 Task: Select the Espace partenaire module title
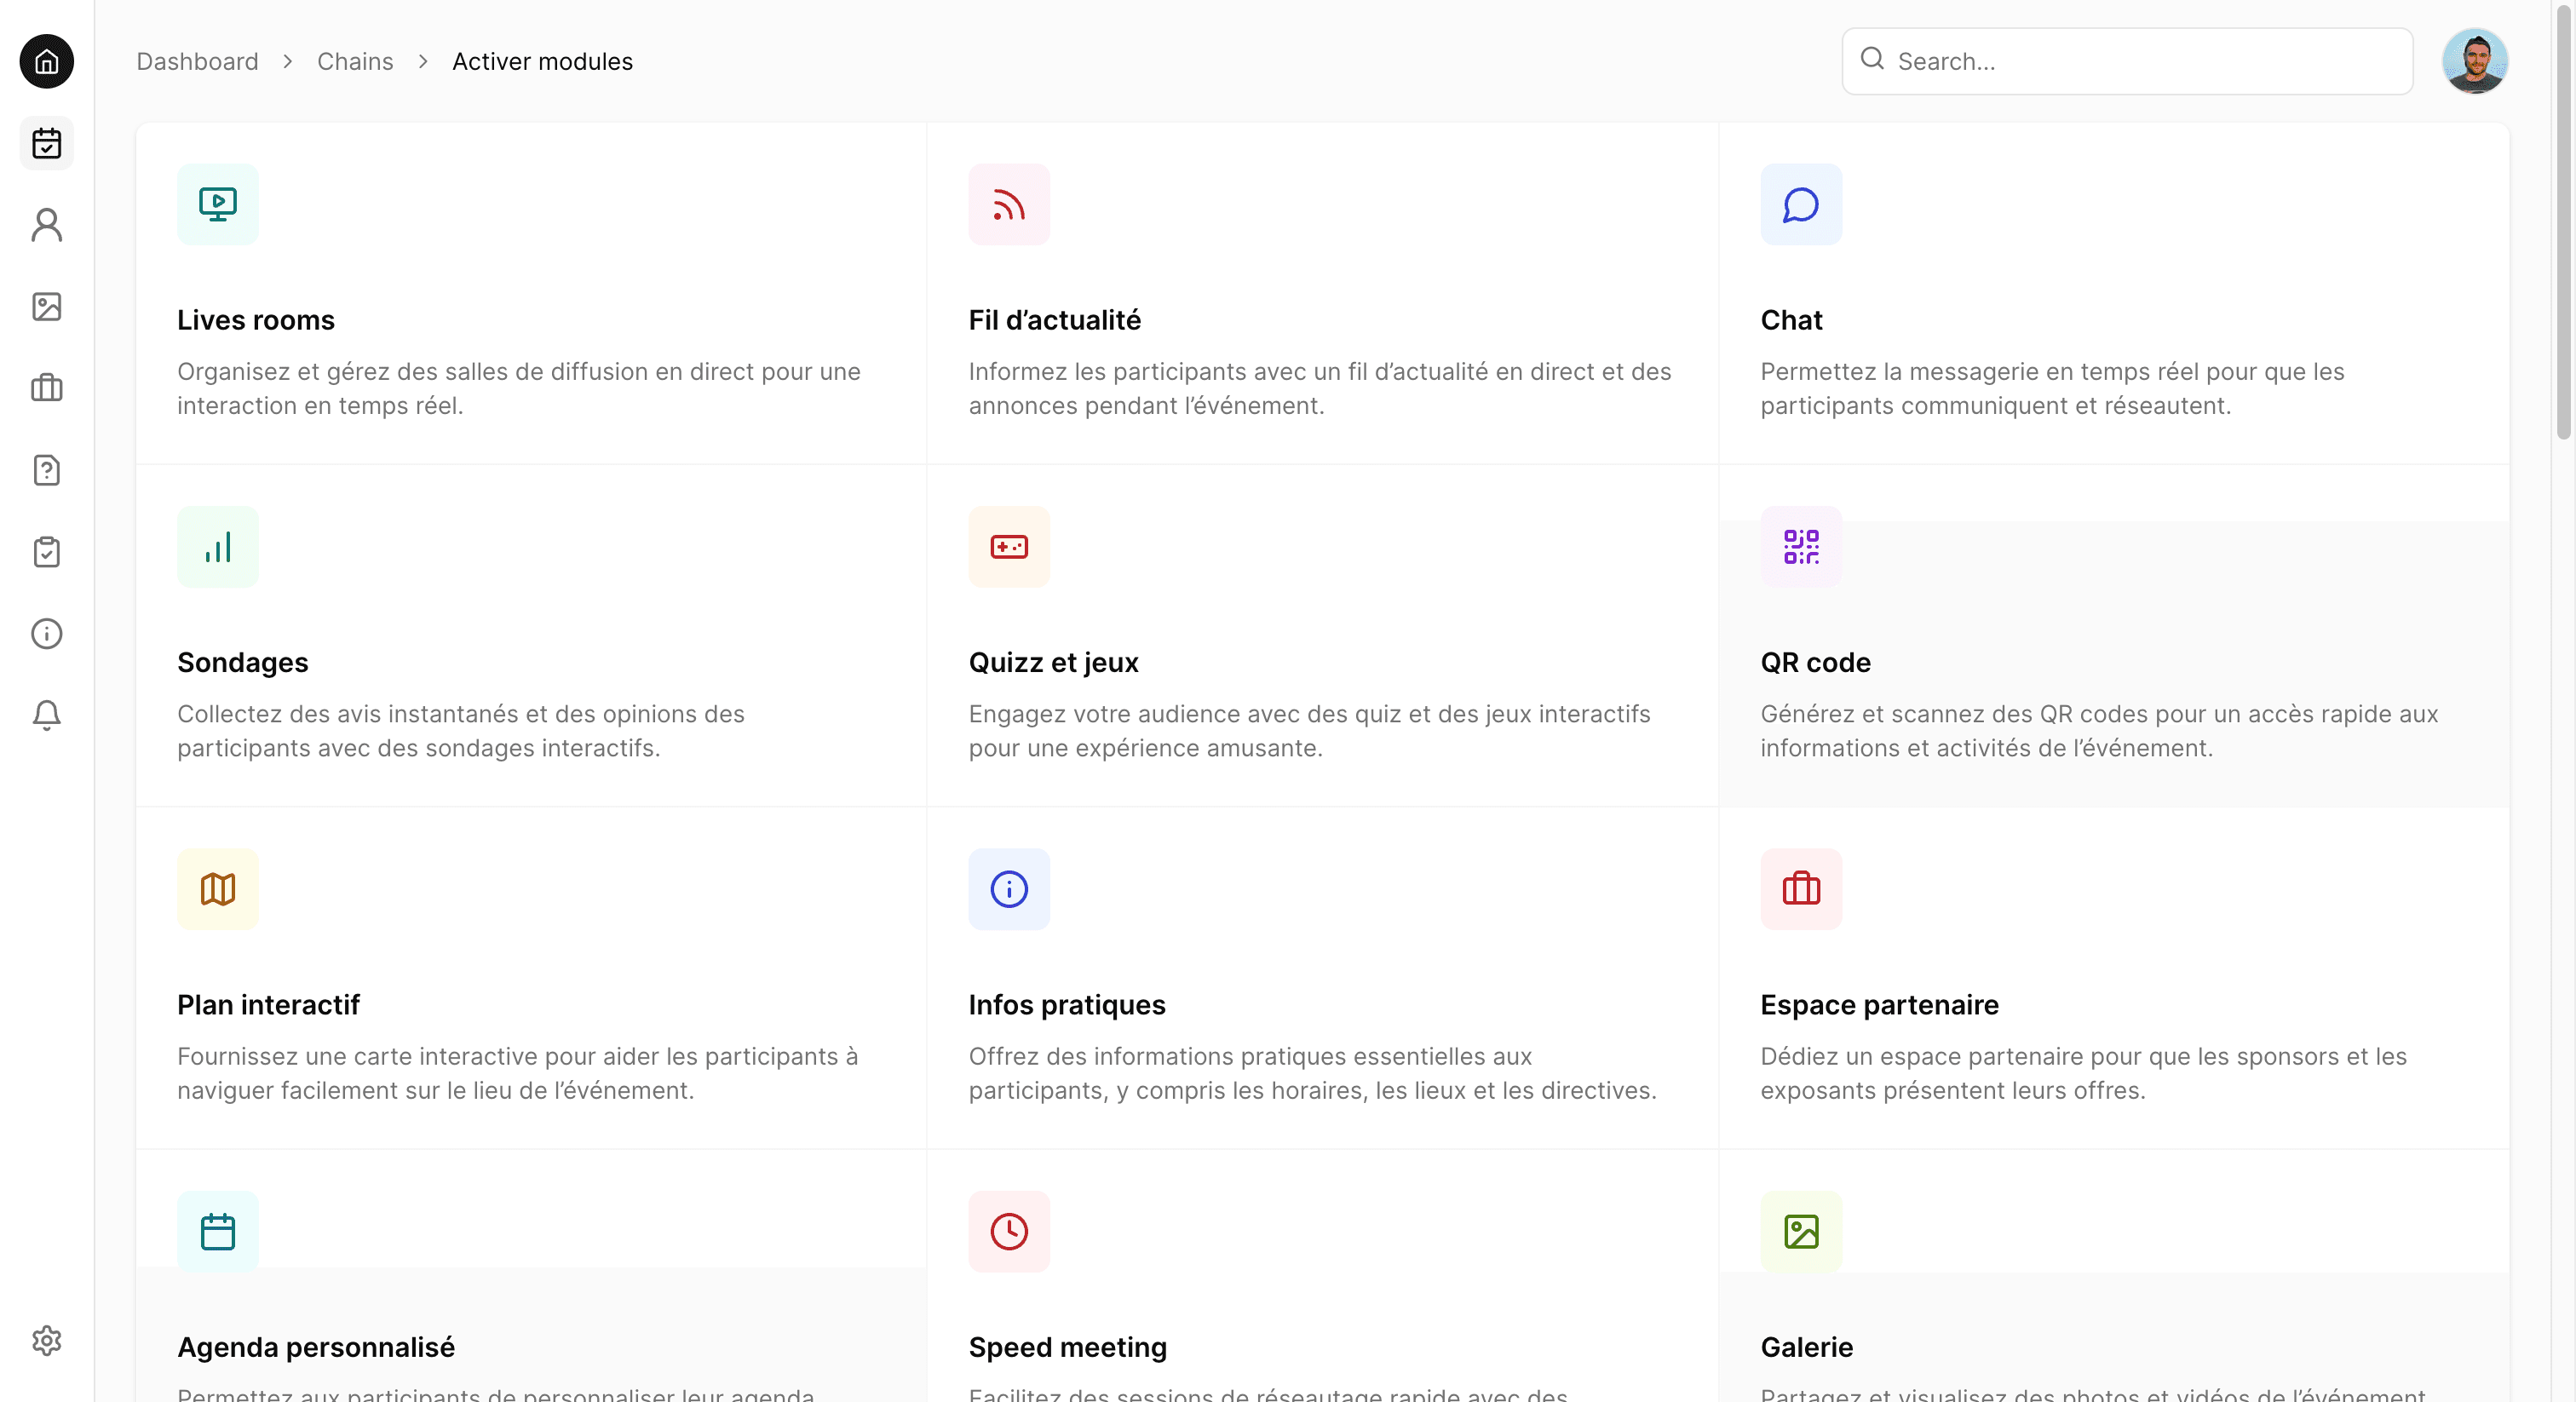click(1879, 1004)
